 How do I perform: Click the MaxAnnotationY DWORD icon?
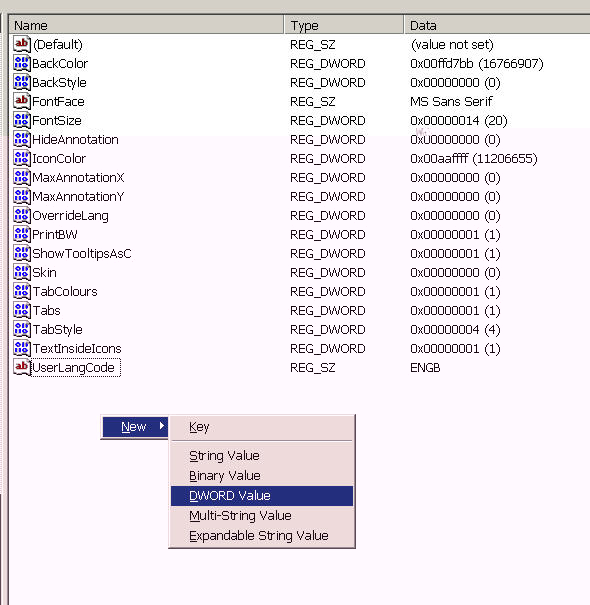pyautogui.click(x=22, y=196)
